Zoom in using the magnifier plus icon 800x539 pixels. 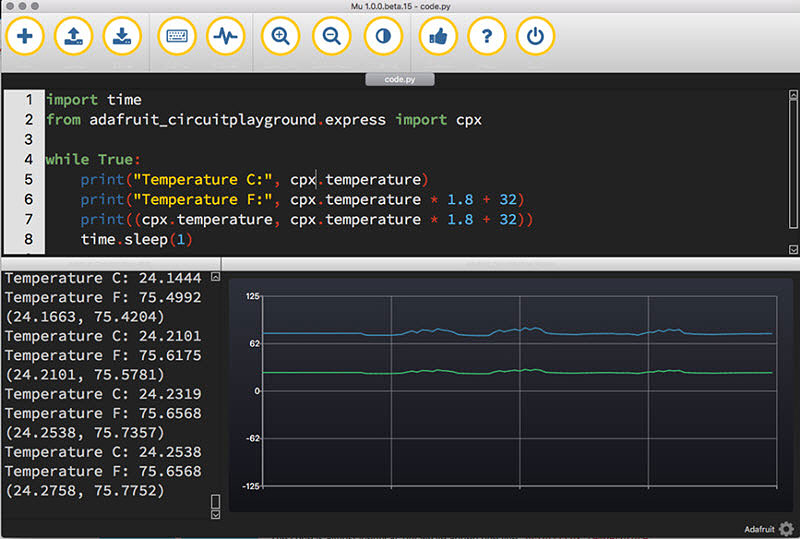[281, 37]
